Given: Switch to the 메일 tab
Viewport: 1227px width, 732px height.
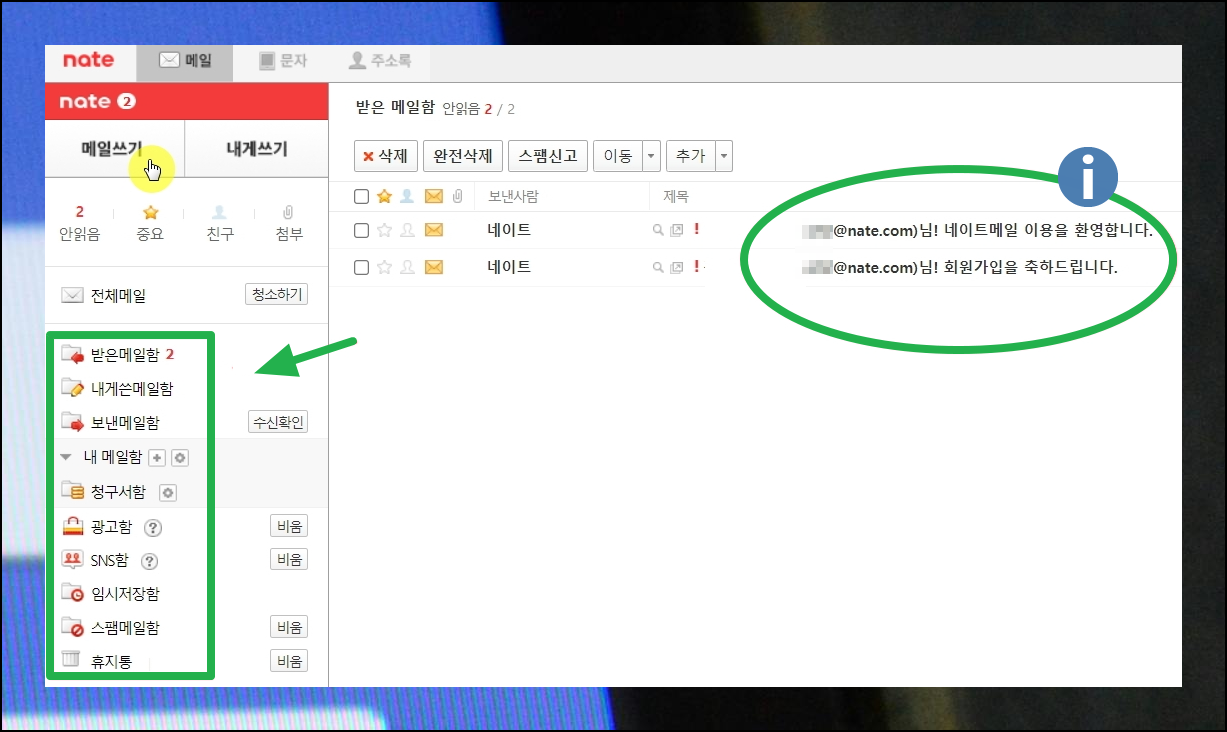Looking at the screenshot, I should click(x=185, y=61).
